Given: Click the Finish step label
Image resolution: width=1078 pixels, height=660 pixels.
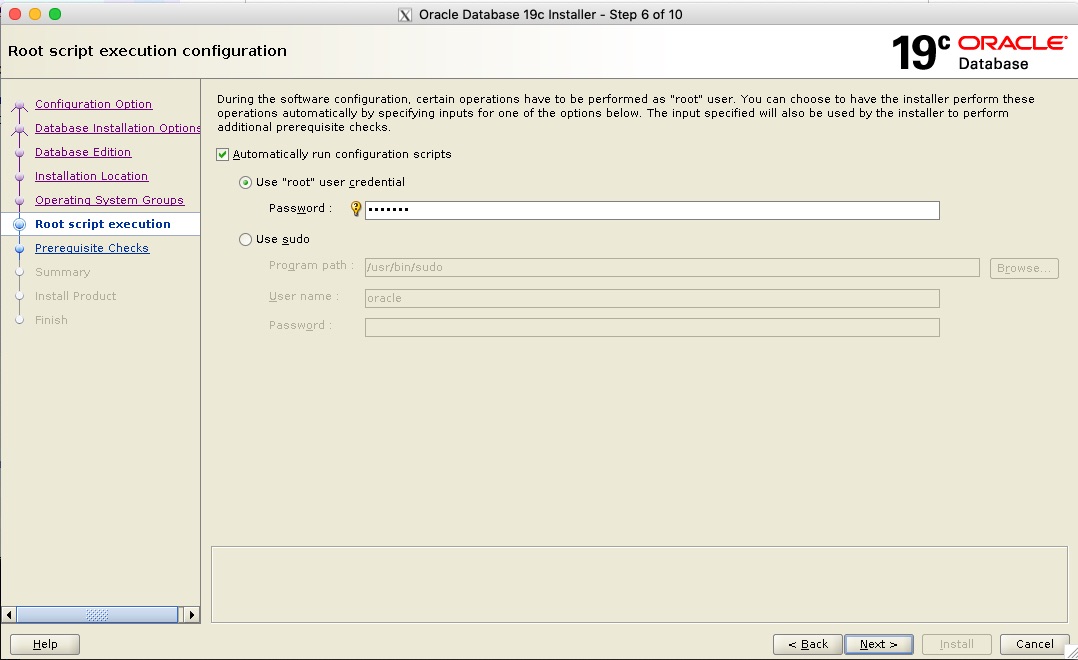Looking at the screenshot, I should 52,320.
